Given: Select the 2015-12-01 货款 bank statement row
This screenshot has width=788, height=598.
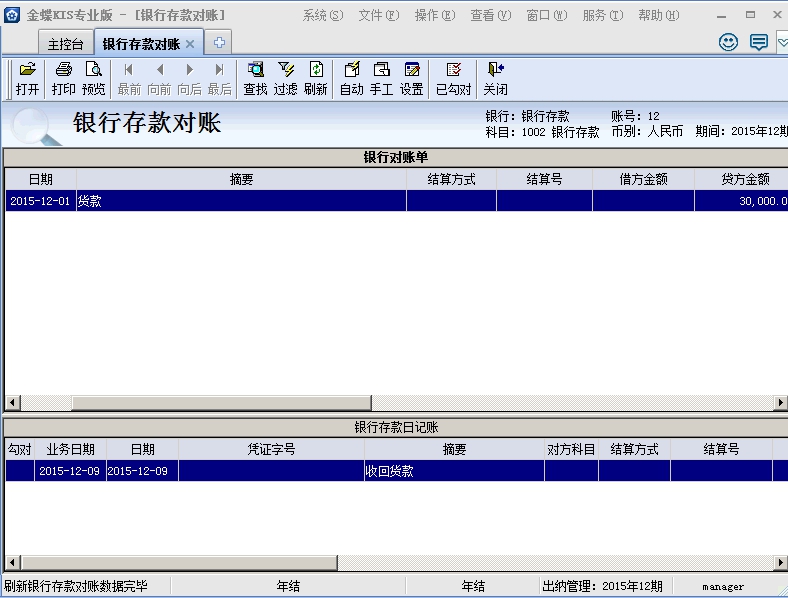Looking at the screenshot, I should click(x=240, y=201).
